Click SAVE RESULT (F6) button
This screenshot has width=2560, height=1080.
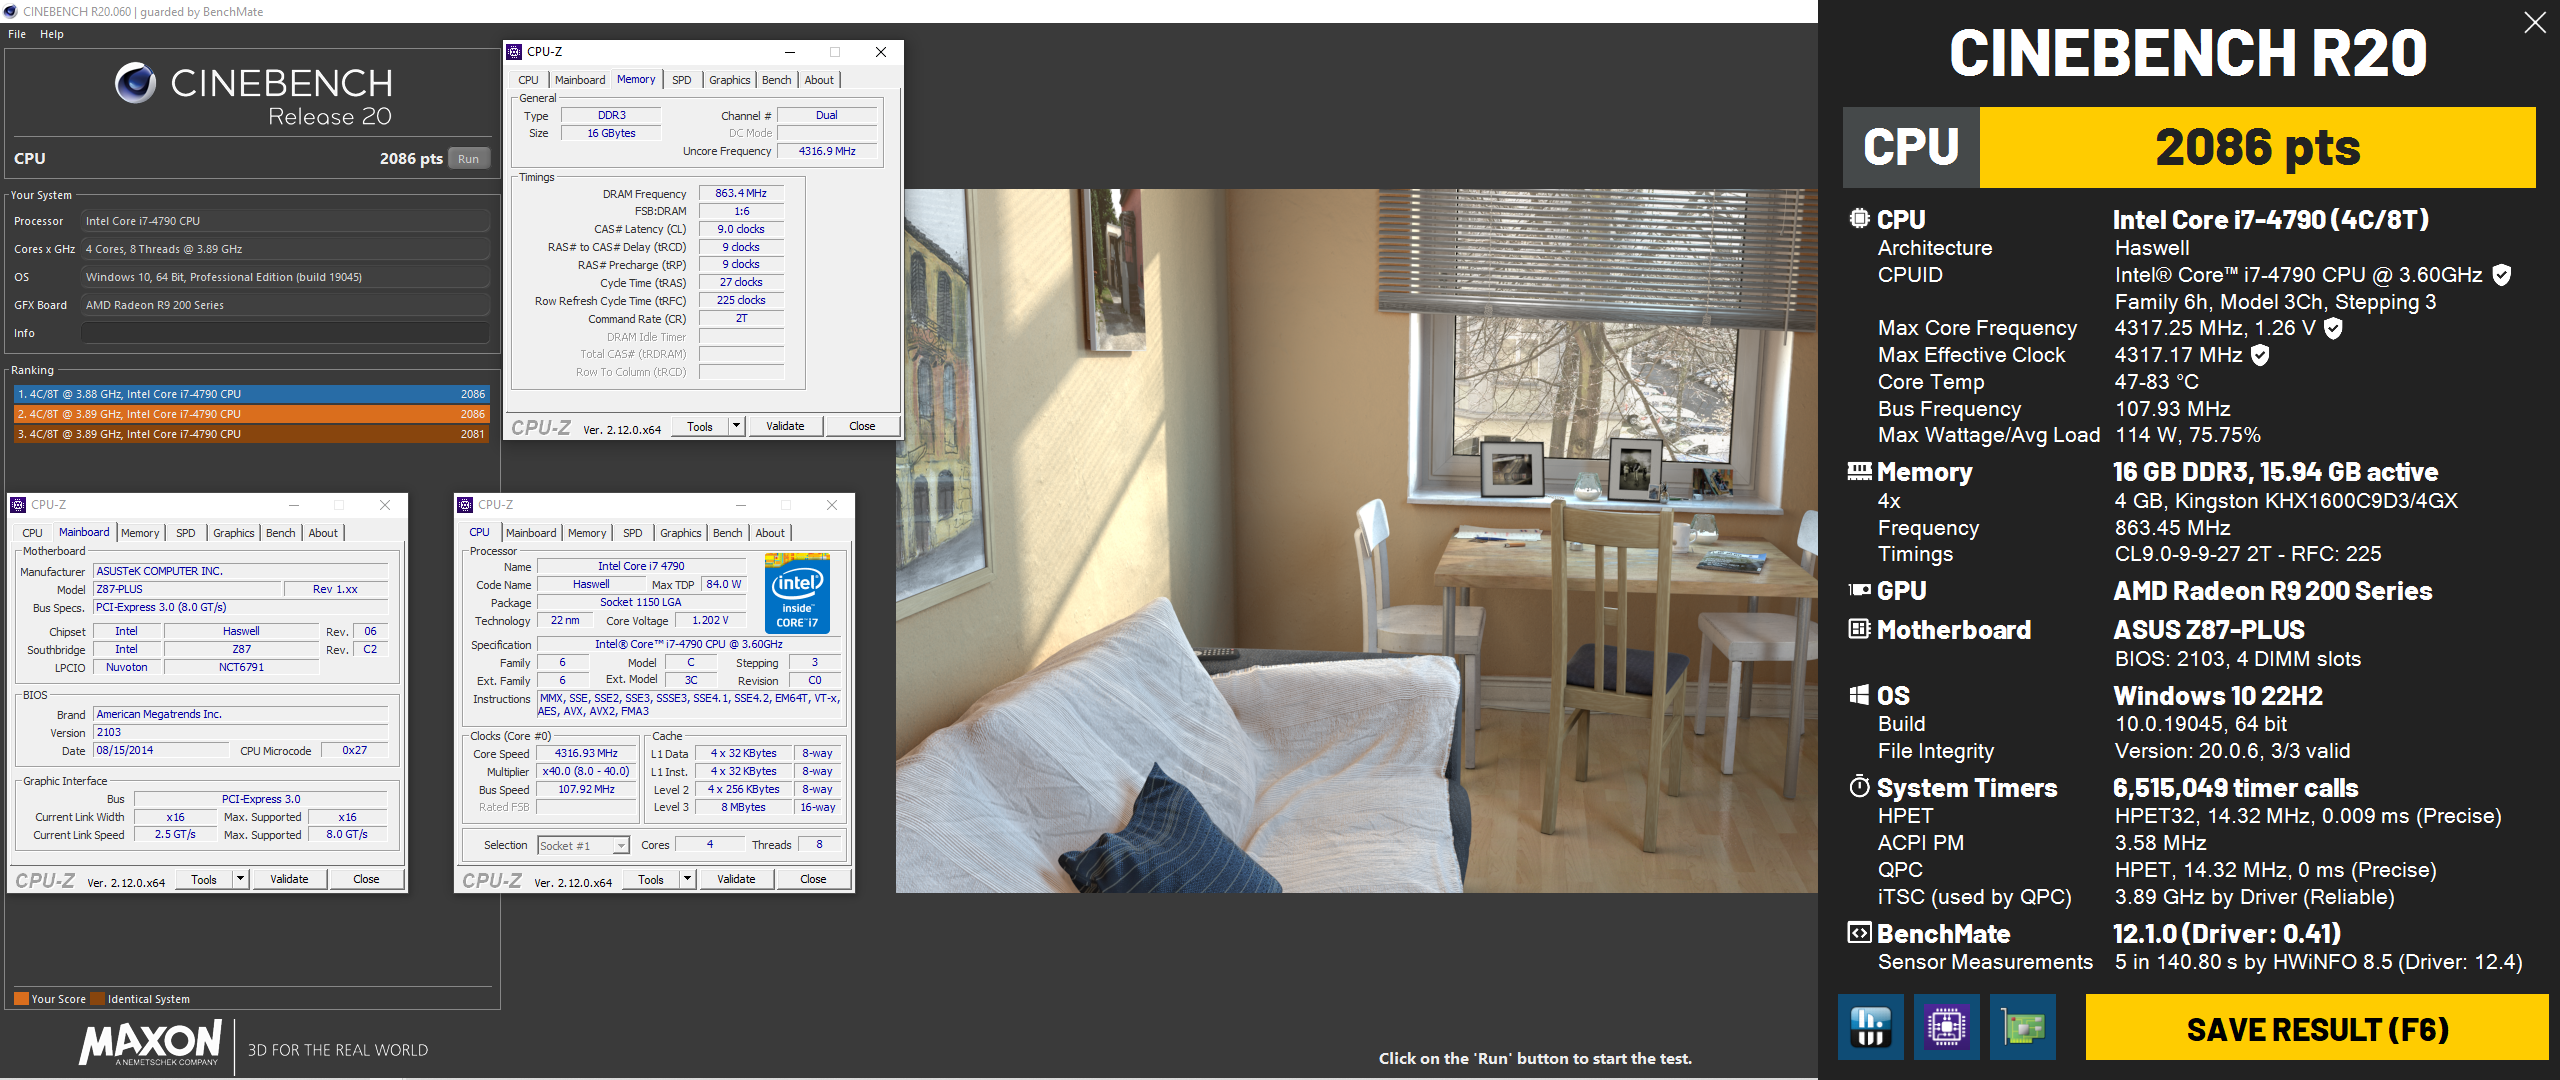coord(2317,1028)
